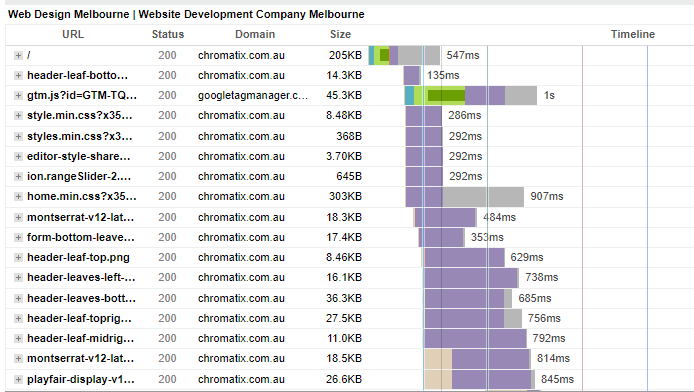Expand the editor-style-share request row
The image size is (694, 392).
18,156
